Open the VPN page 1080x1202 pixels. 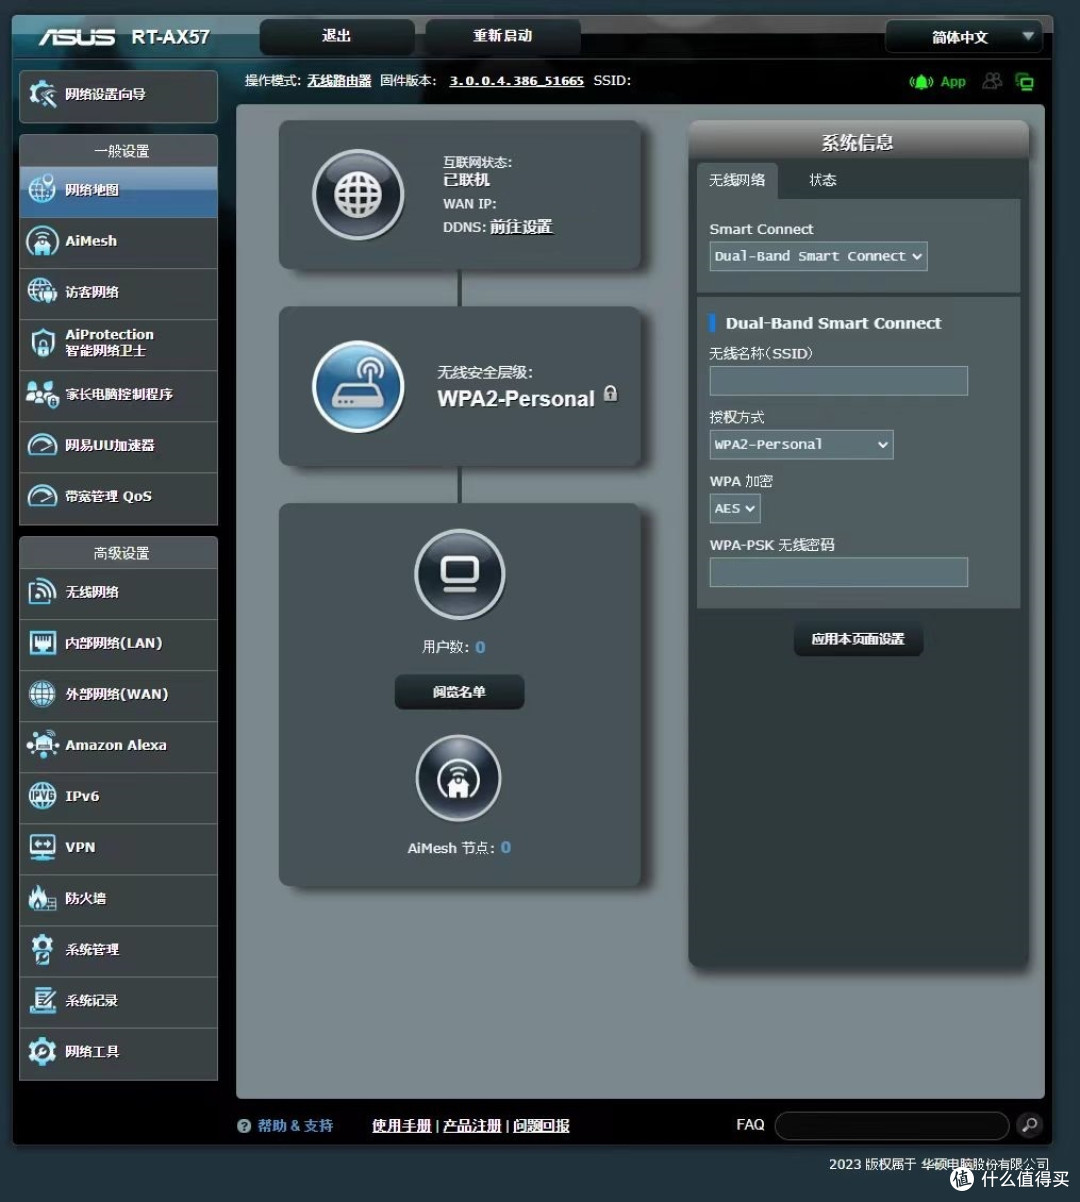(x=118, y=848)
